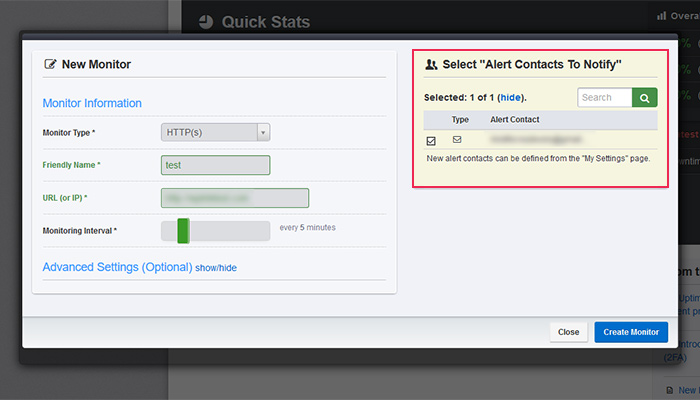Click the document icon beside New
The image size is (700, 400).
670,390
